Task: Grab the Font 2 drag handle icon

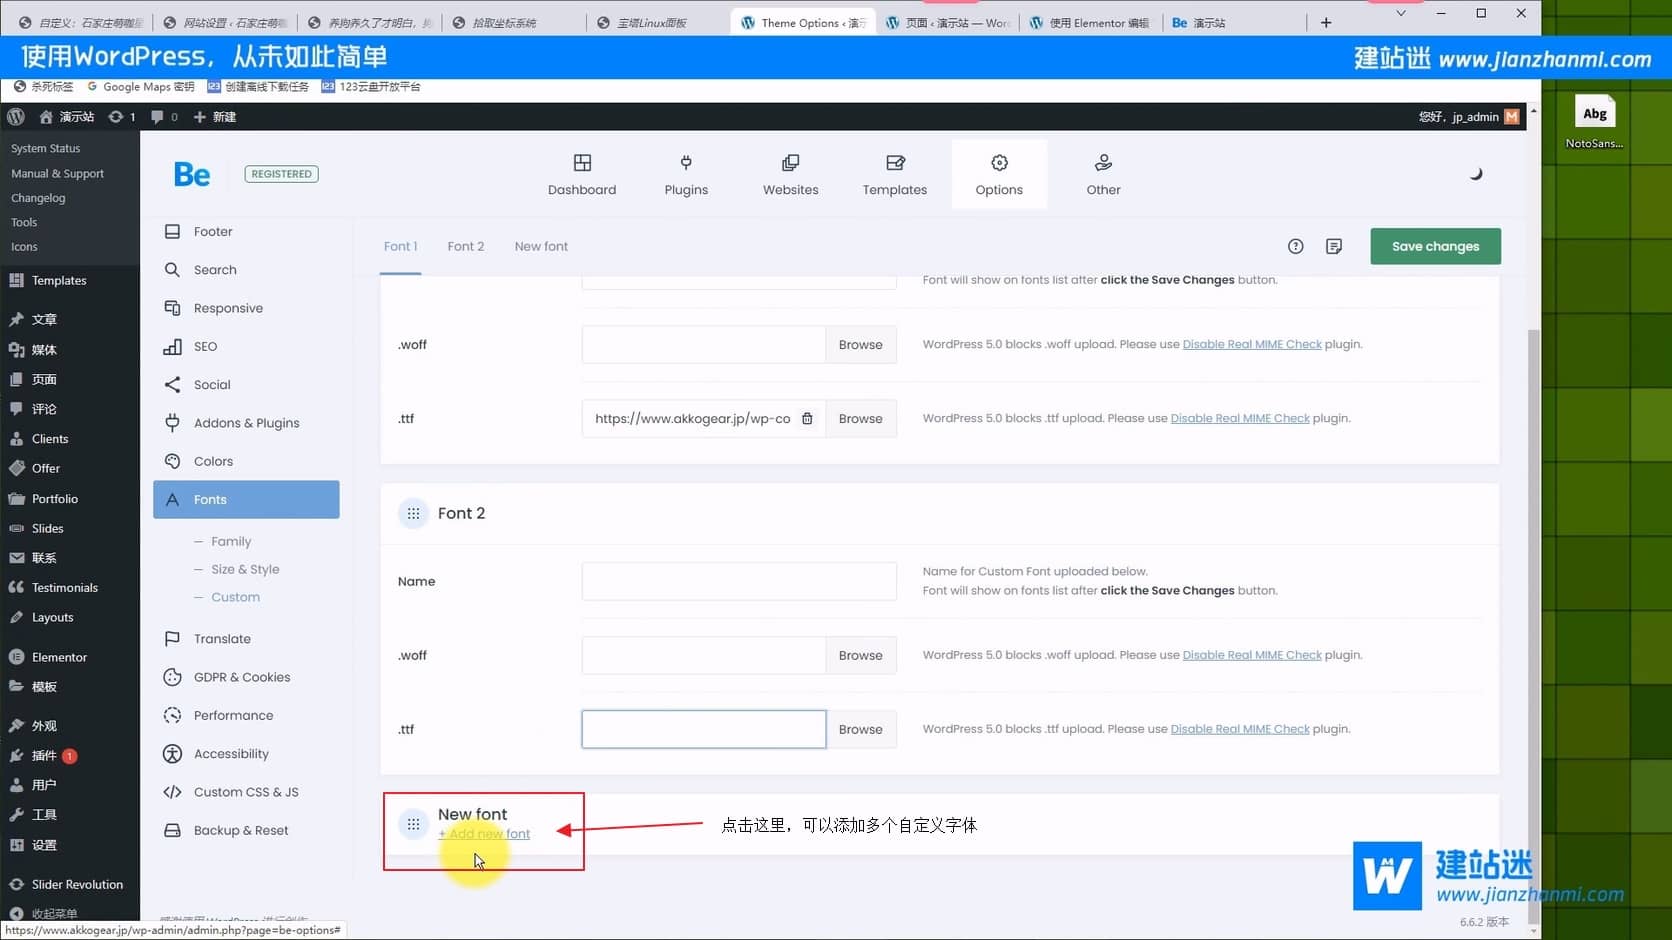Action: 413,513
